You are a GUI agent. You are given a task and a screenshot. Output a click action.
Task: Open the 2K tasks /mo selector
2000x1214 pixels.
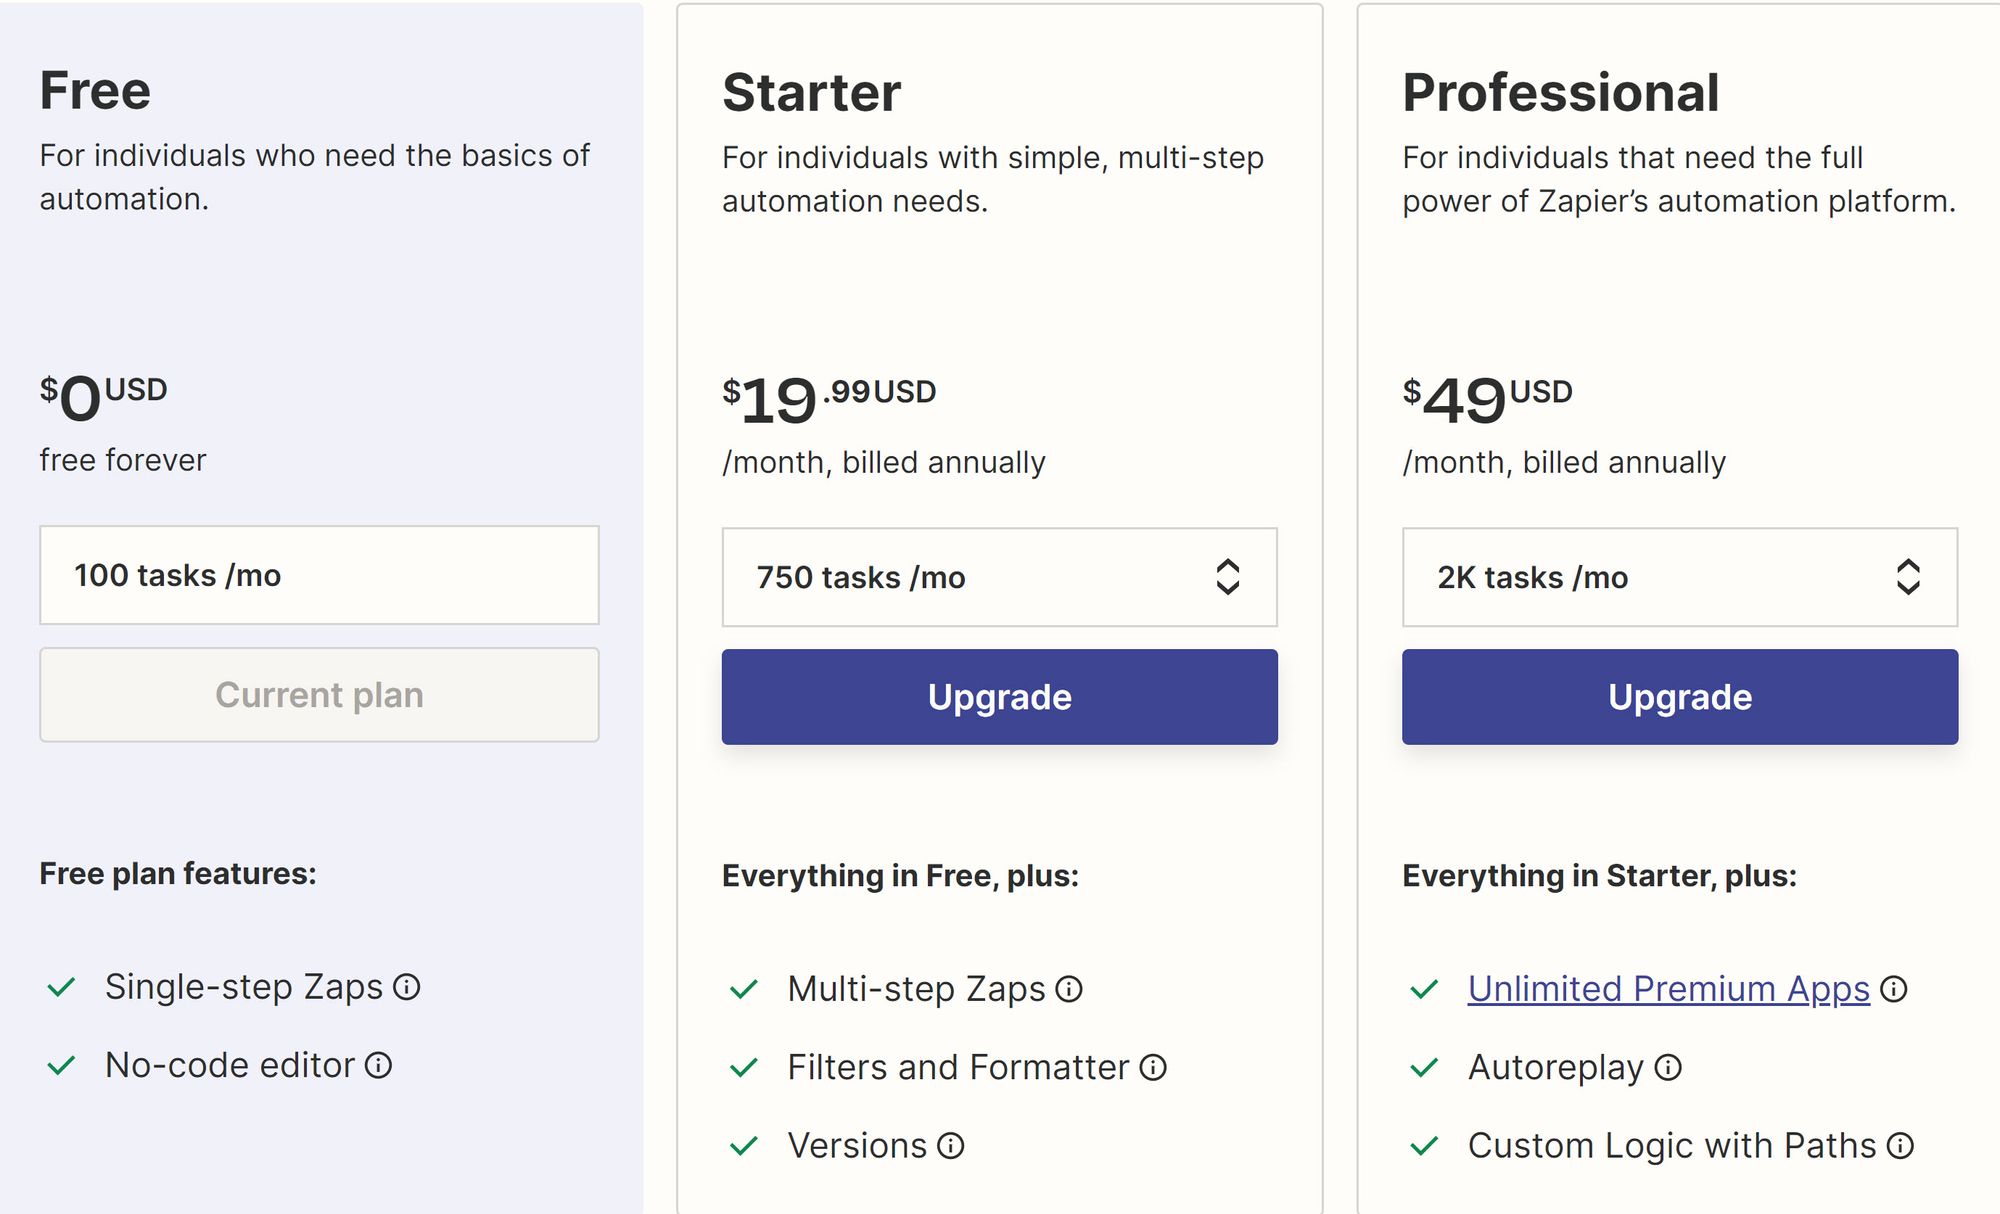pos(1679,577)
